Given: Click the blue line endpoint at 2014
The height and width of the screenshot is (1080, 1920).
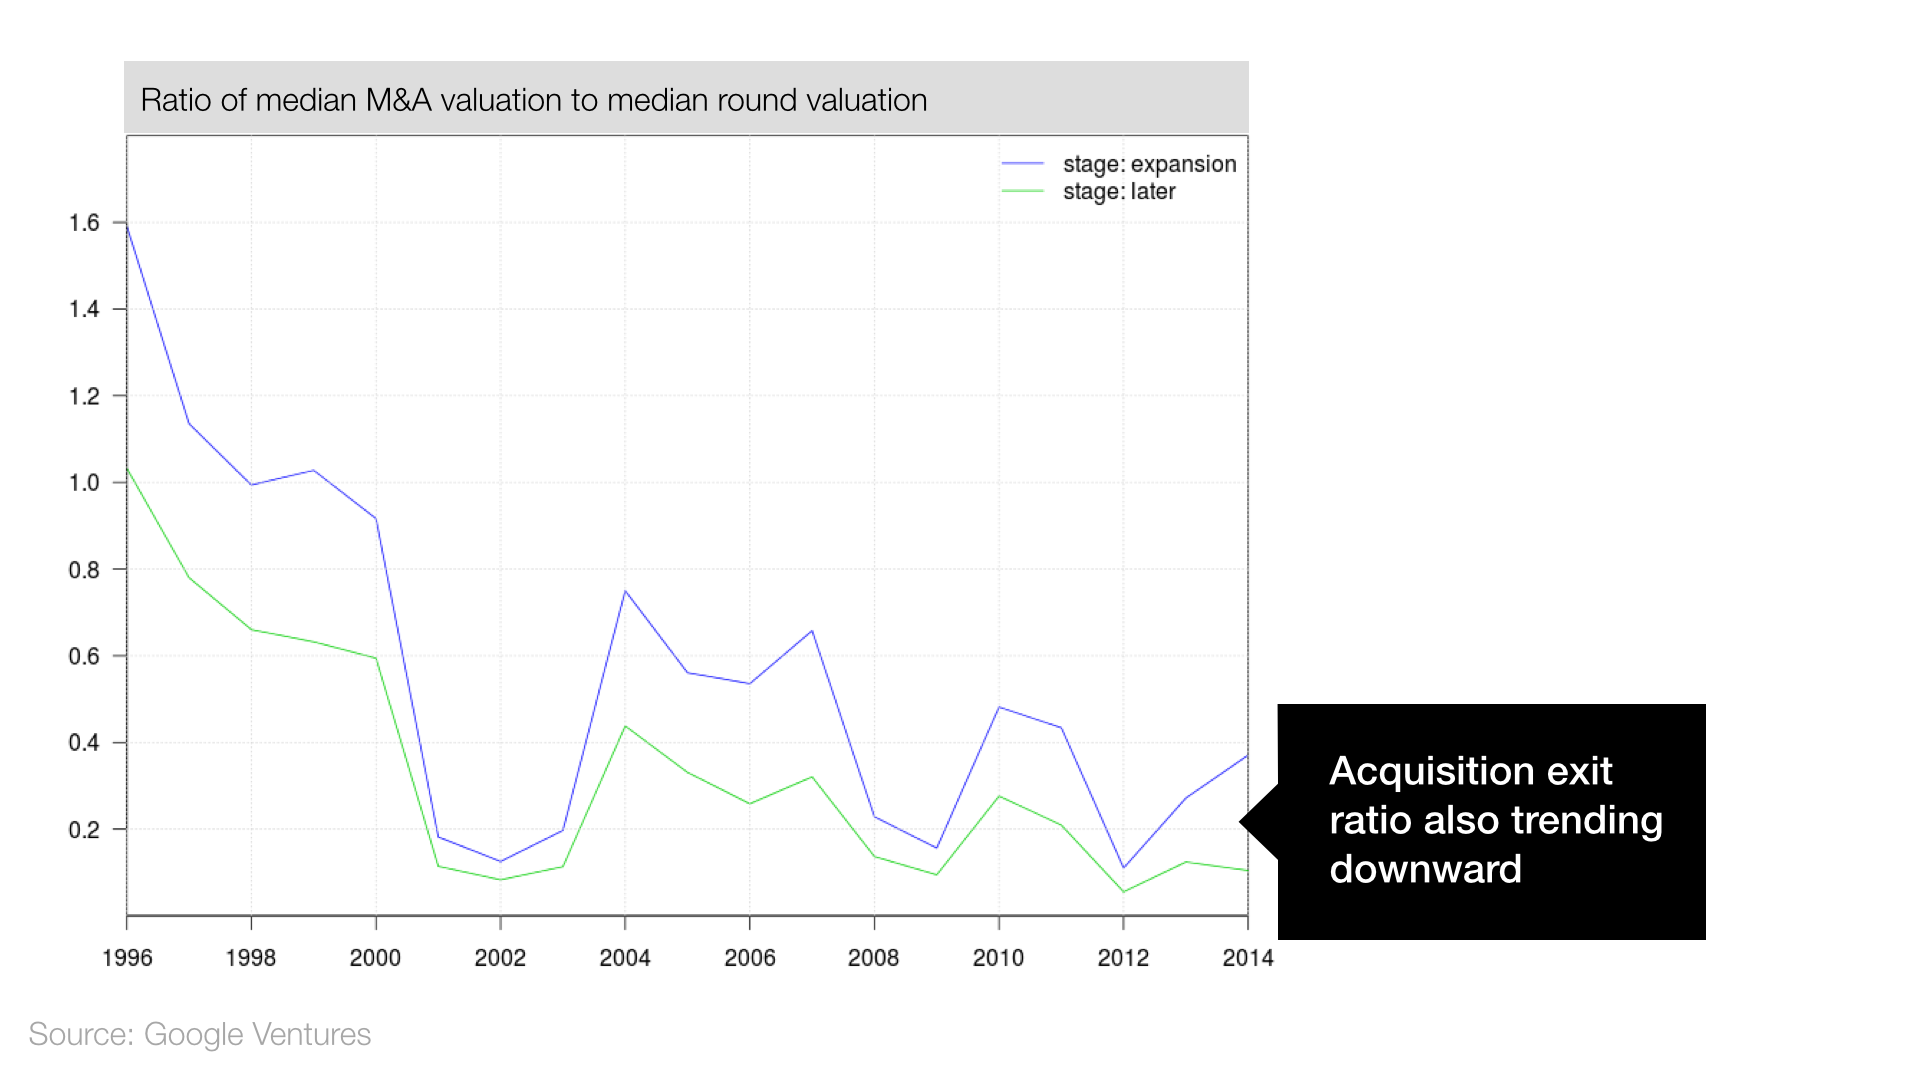Looking at the screenshot, I should coord(1246,756).
